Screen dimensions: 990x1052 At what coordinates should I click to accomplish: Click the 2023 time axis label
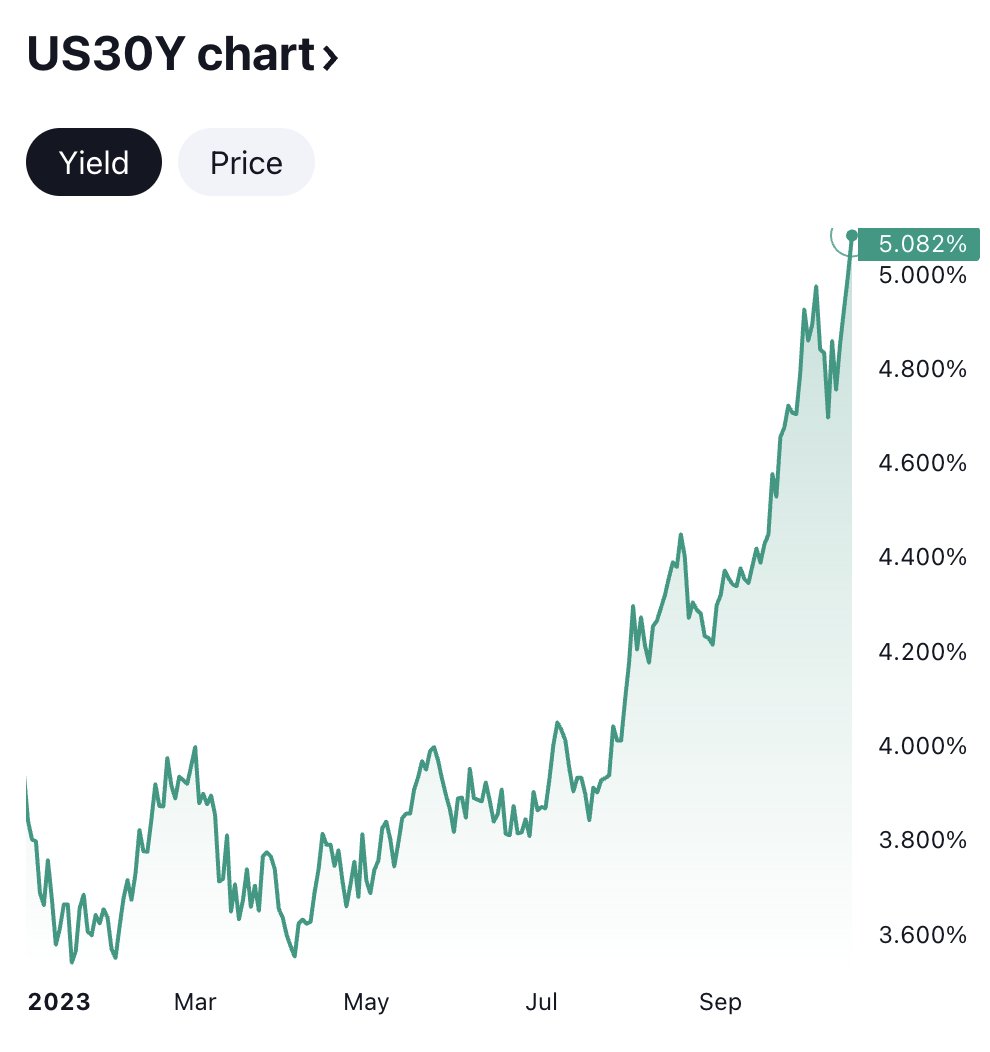[59, 1001]
